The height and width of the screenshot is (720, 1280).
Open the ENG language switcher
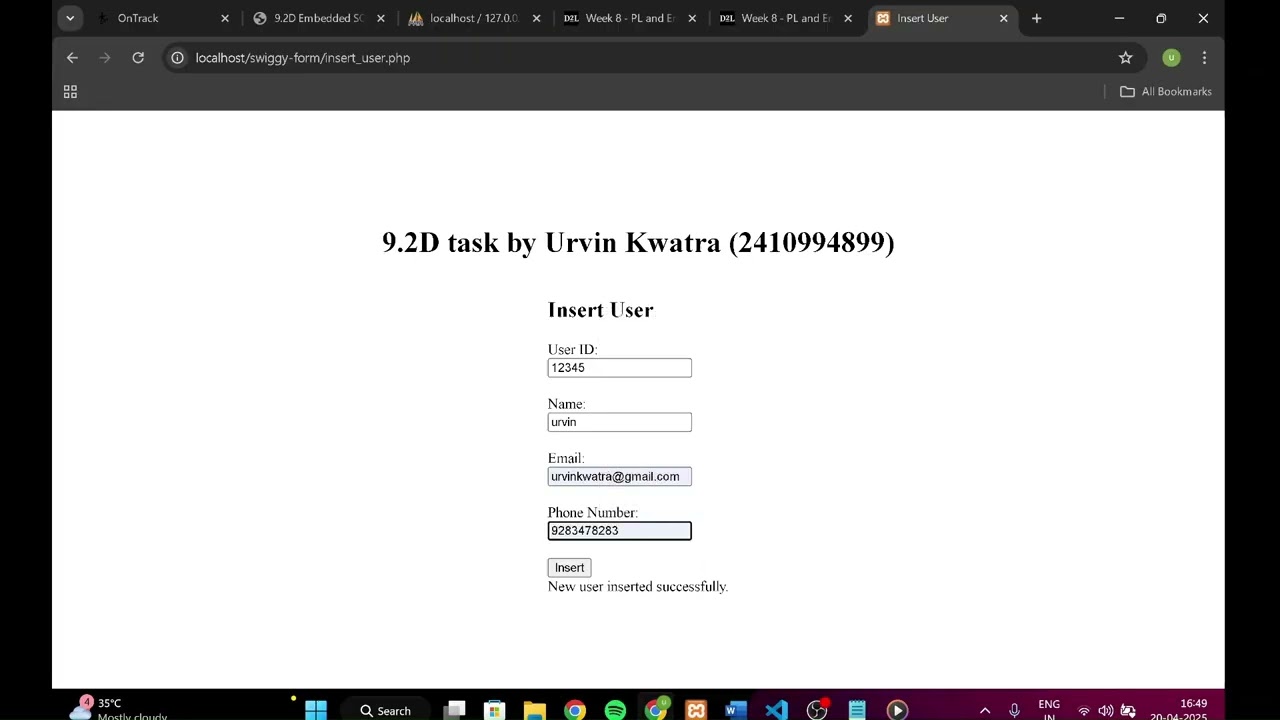point(1049,709)
